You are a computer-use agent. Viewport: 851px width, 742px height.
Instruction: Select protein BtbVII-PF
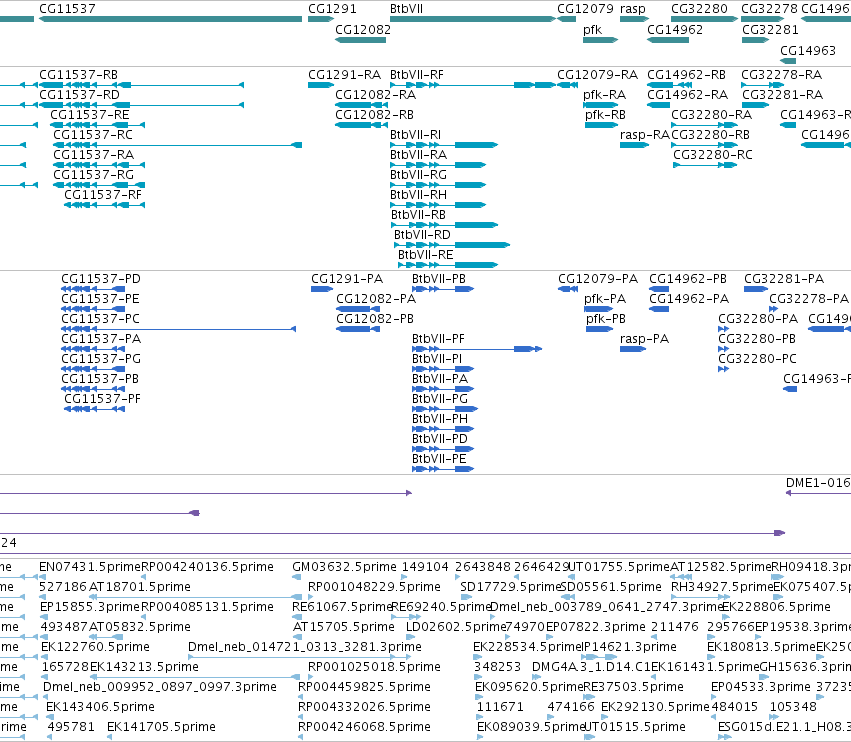pos(477,349)
